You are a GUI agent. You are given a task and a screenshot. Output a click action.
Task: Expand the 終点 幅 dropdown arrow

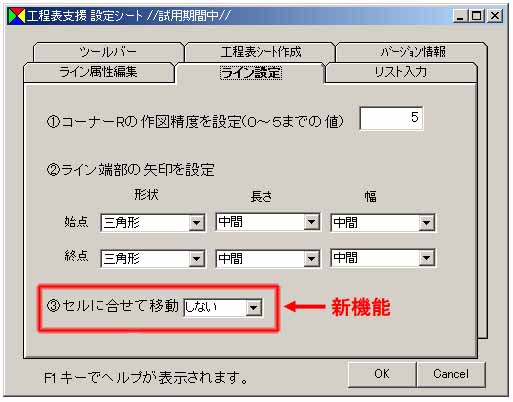point(427,258)
